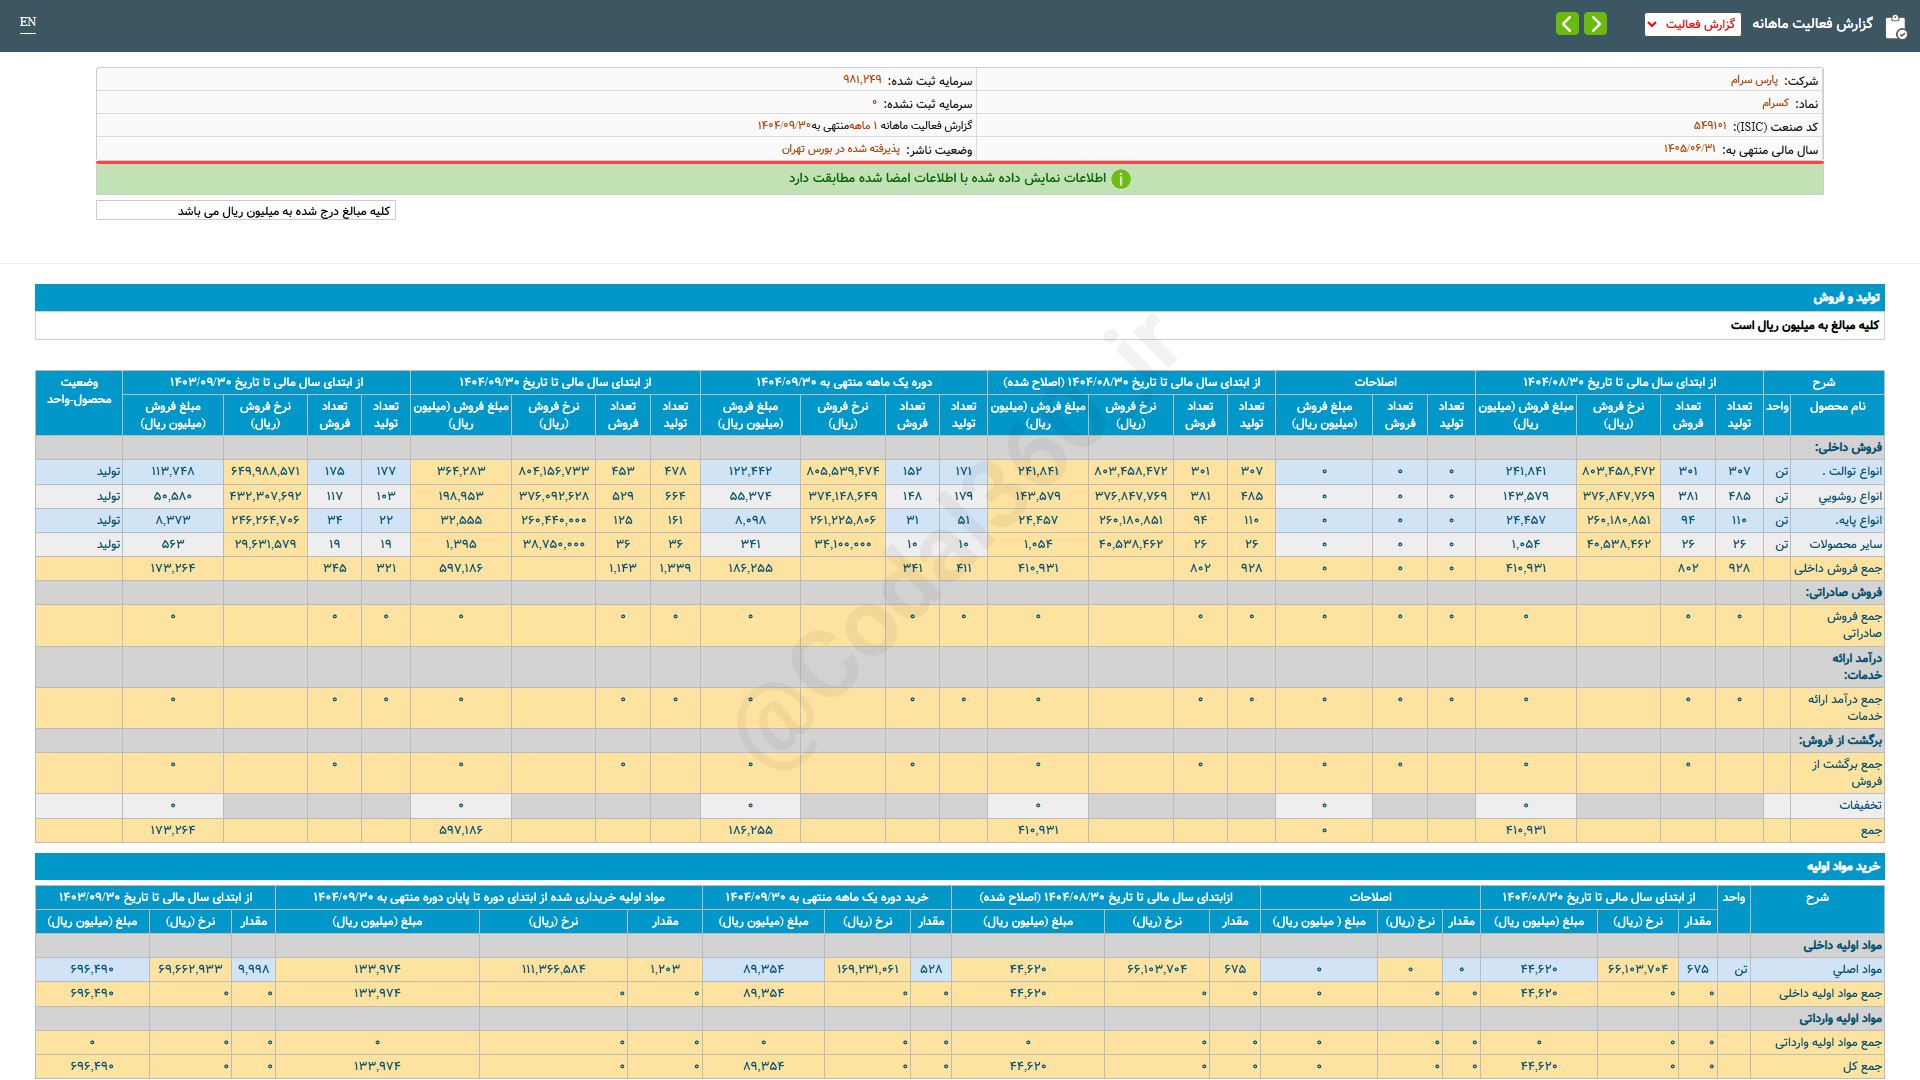The height and width of the screenshot is (1080, 1920).
Task: Click the جمع فروش داخلی total row label
Action: pyautogui.click(x=1837, y=568)
